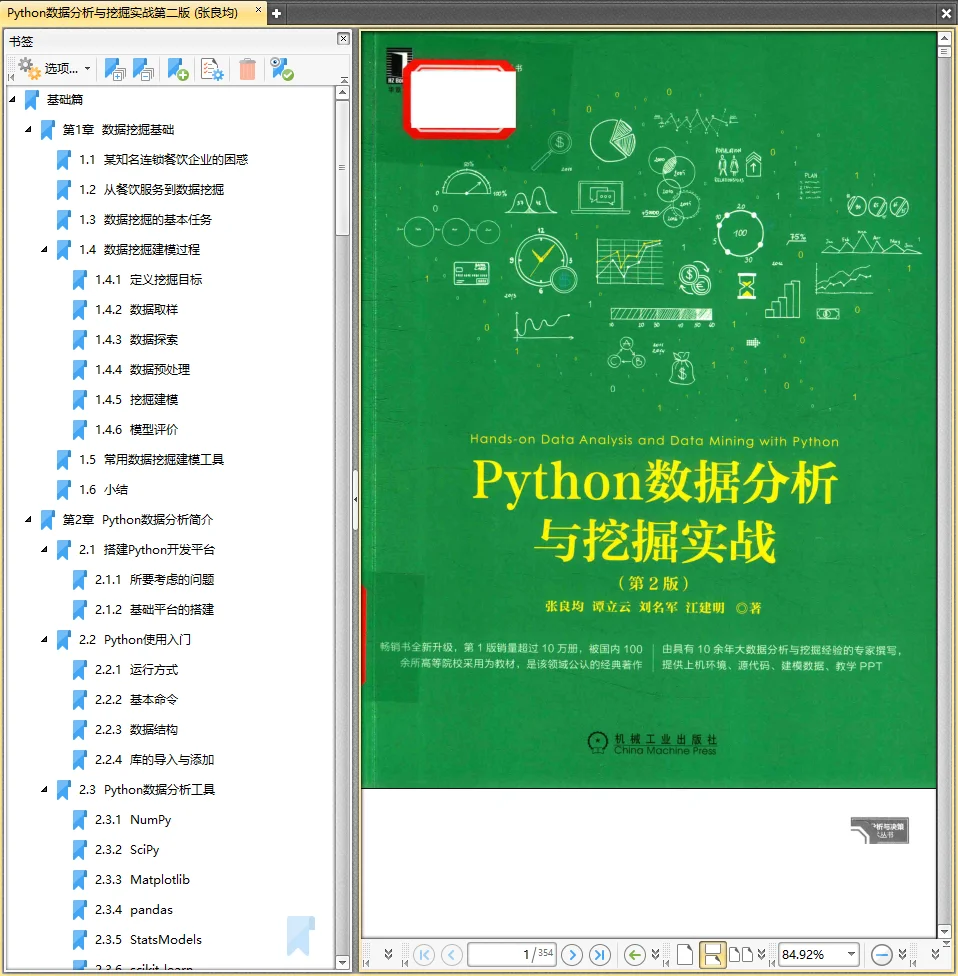Delete bookmark using trash icon
This screenshot has height=976, width=958.
point(247,69)
